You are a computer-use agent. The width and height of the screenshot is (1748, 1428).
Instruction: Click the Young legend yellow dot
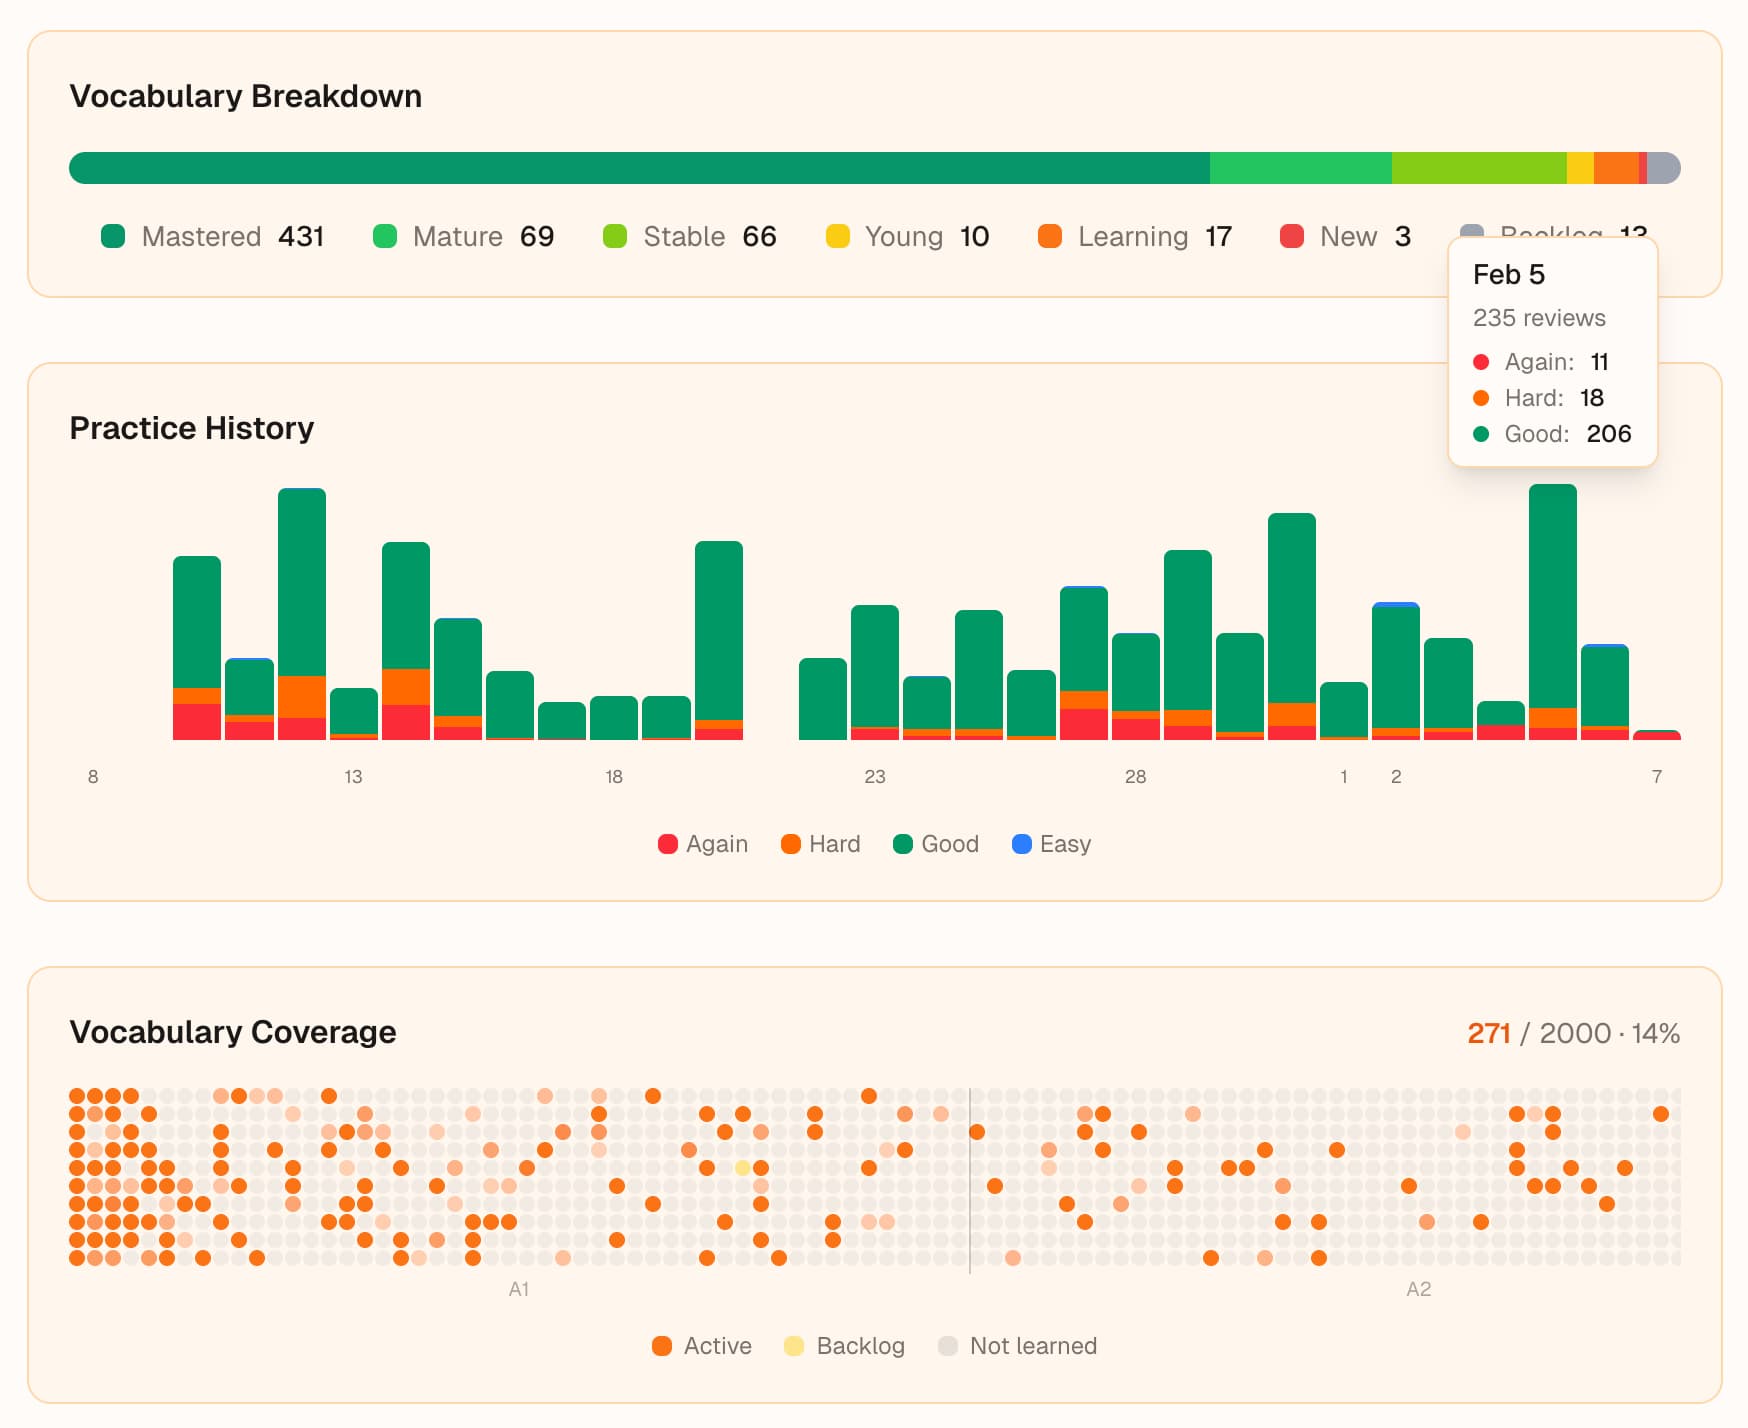click(x=837, y=236)
